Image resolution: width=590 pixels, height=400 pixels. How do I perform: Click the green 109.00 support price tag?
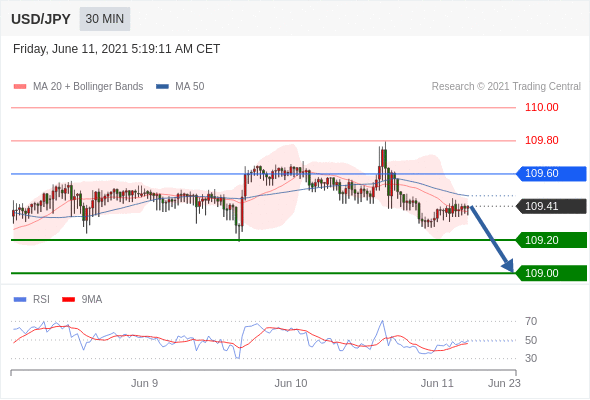coord(551,273)
